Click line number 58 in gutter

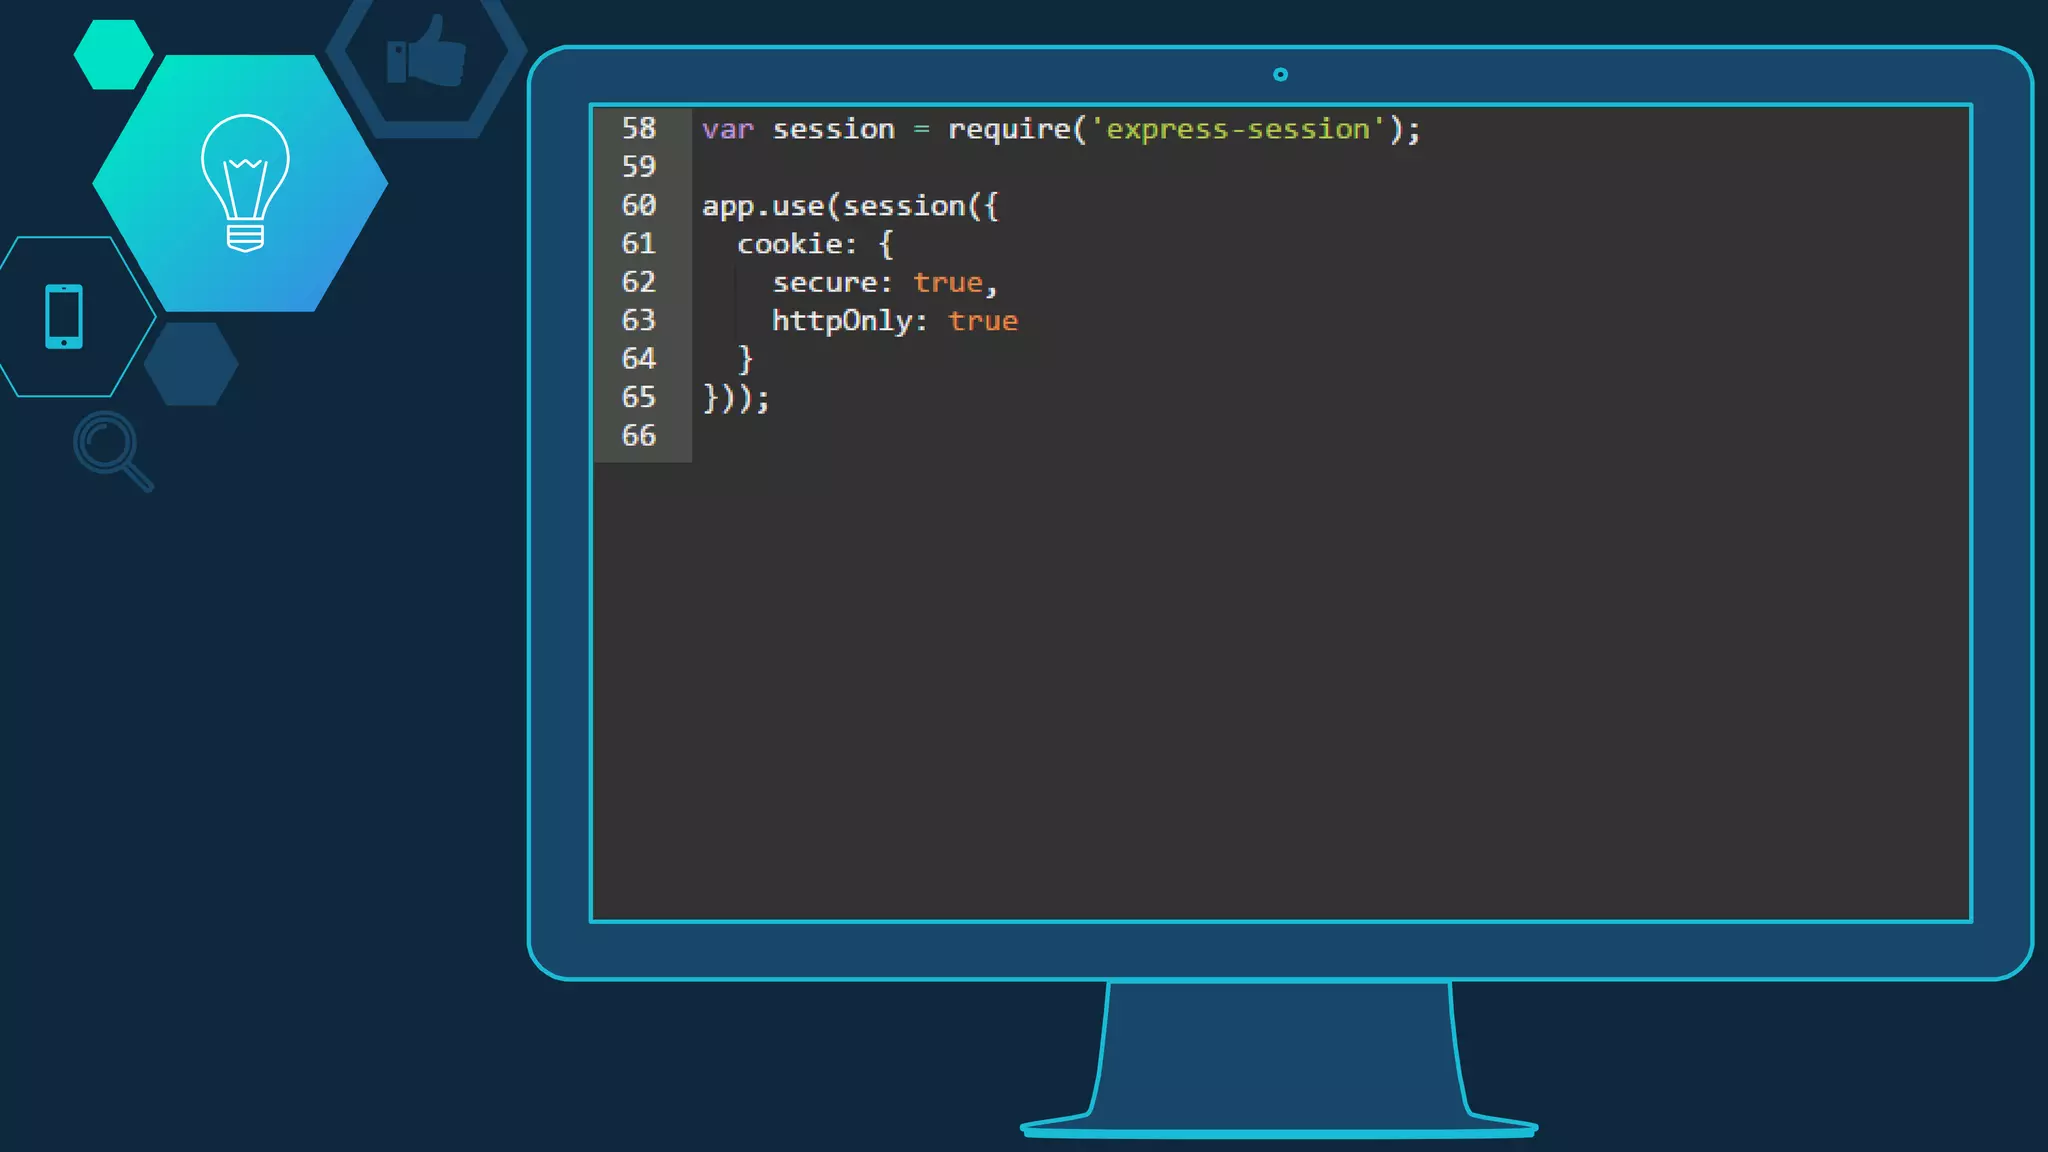[639, 129]
